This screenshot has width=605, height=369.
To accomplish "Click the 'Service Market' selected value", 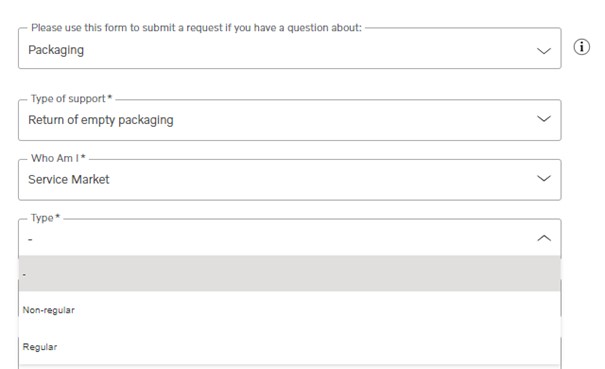I will tap(69, 179).
